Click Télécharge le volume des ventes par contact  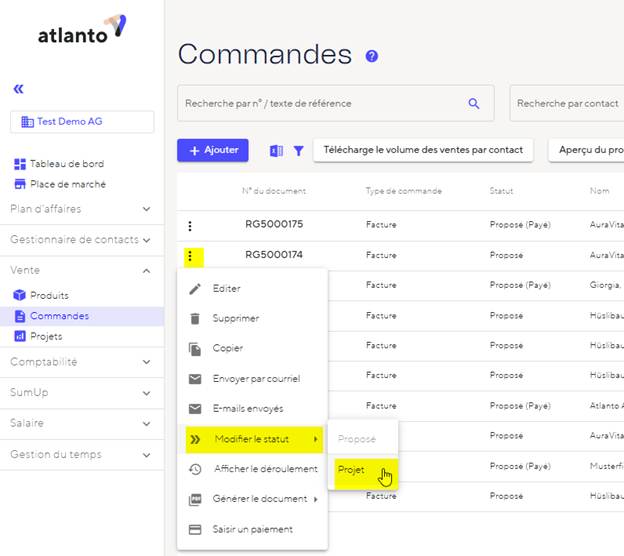click(422, 150)
